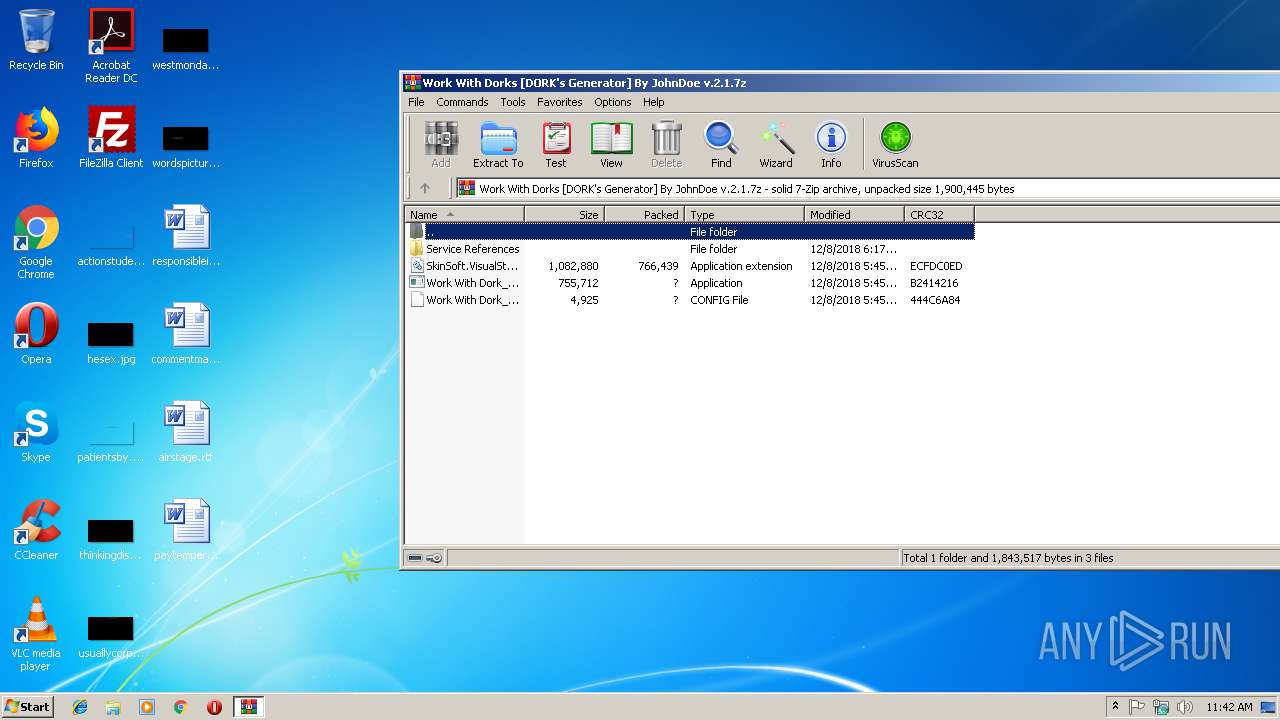Click the key icon in WinRAR status bar
Screen dimensions: 1280x720
point(434,558)
